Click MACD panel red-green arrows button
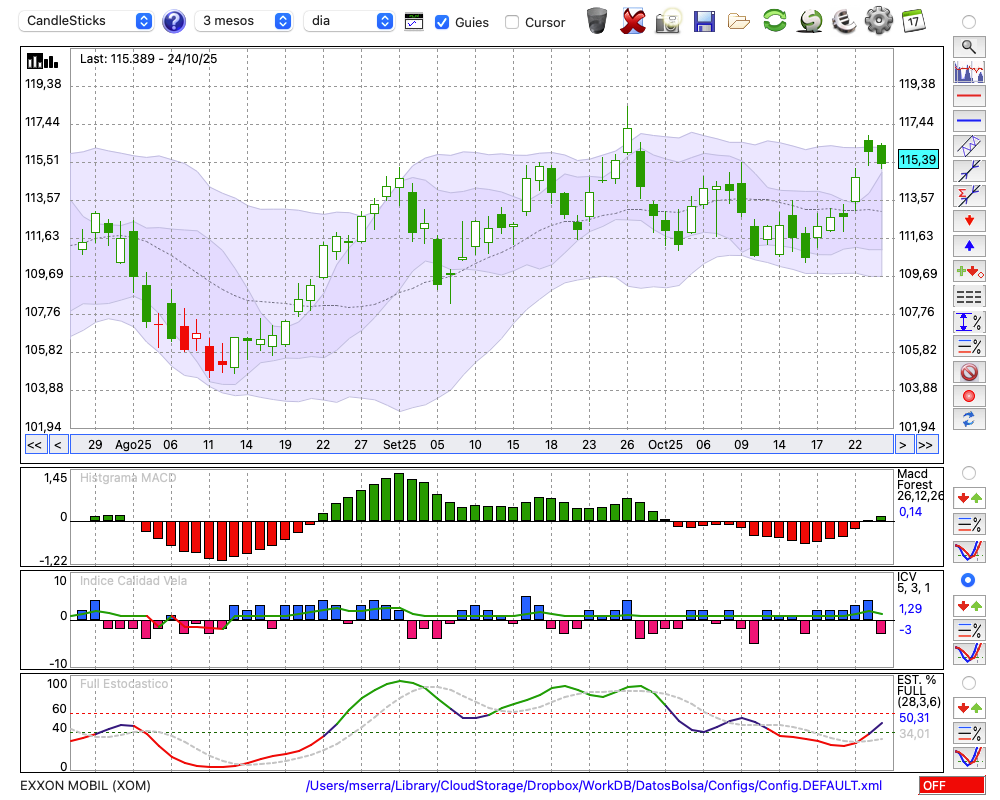Screen dimensions: 1000x800 point(969,498)
